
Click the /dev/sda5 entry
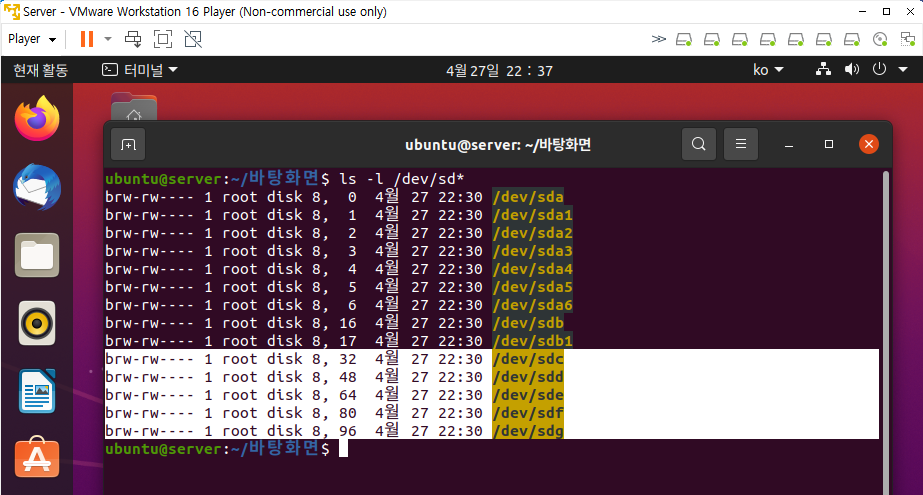(x=533, y=287)
